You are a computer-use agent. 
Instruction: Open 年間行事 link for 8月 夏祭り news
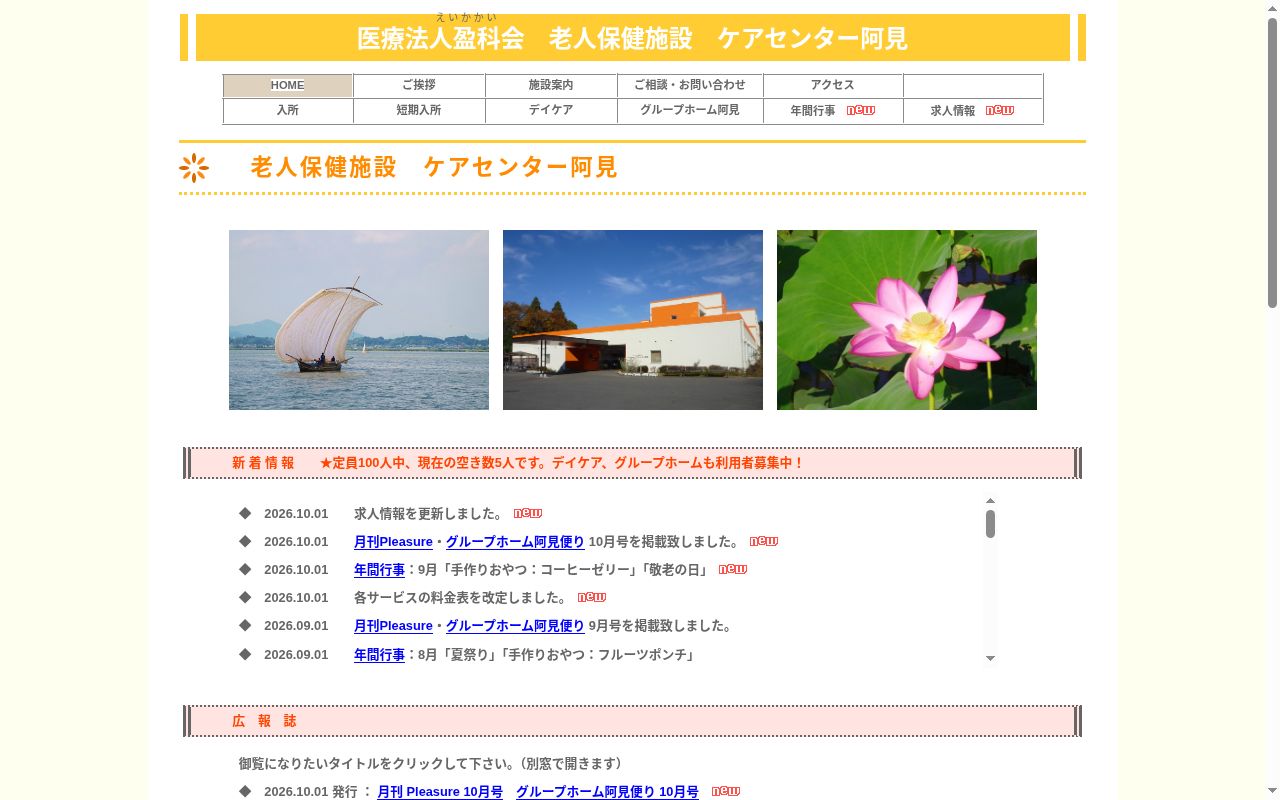pos(379,655)
